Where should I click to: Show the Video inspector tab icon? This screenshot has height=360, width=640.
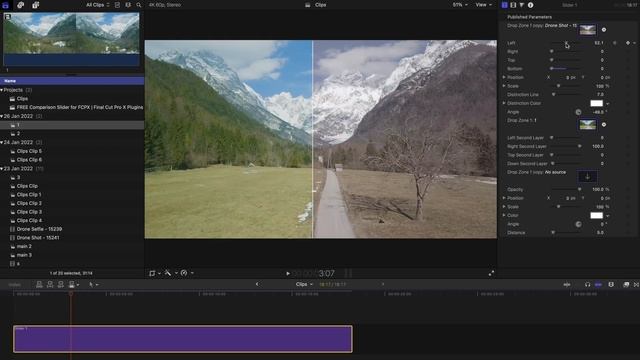(504, 5)
